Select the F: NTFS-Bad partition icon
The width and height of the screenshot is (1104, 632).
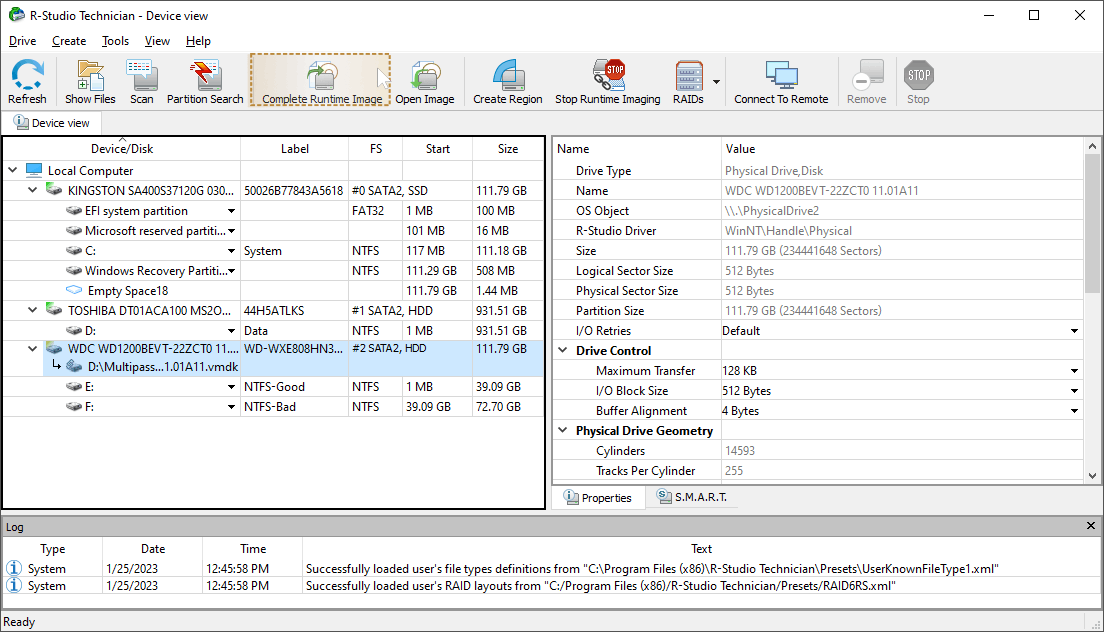pos(74,407)
